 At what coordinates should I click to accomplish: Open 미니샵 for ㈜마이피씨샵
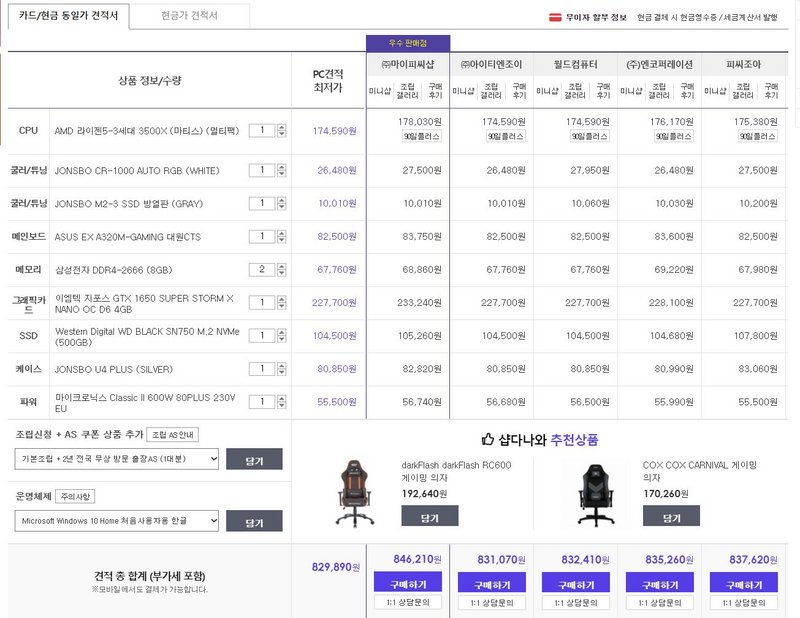[x=380, y=91]
